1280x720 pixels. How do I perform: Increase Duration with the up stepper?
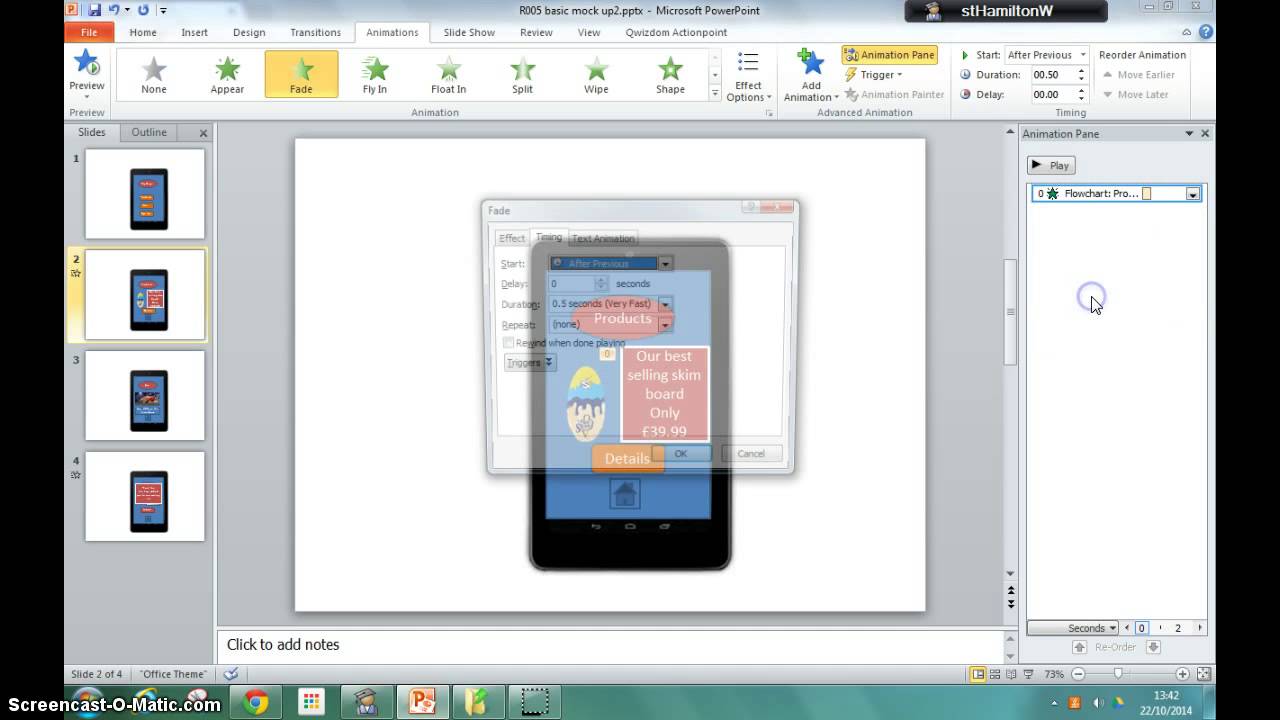1081,71
